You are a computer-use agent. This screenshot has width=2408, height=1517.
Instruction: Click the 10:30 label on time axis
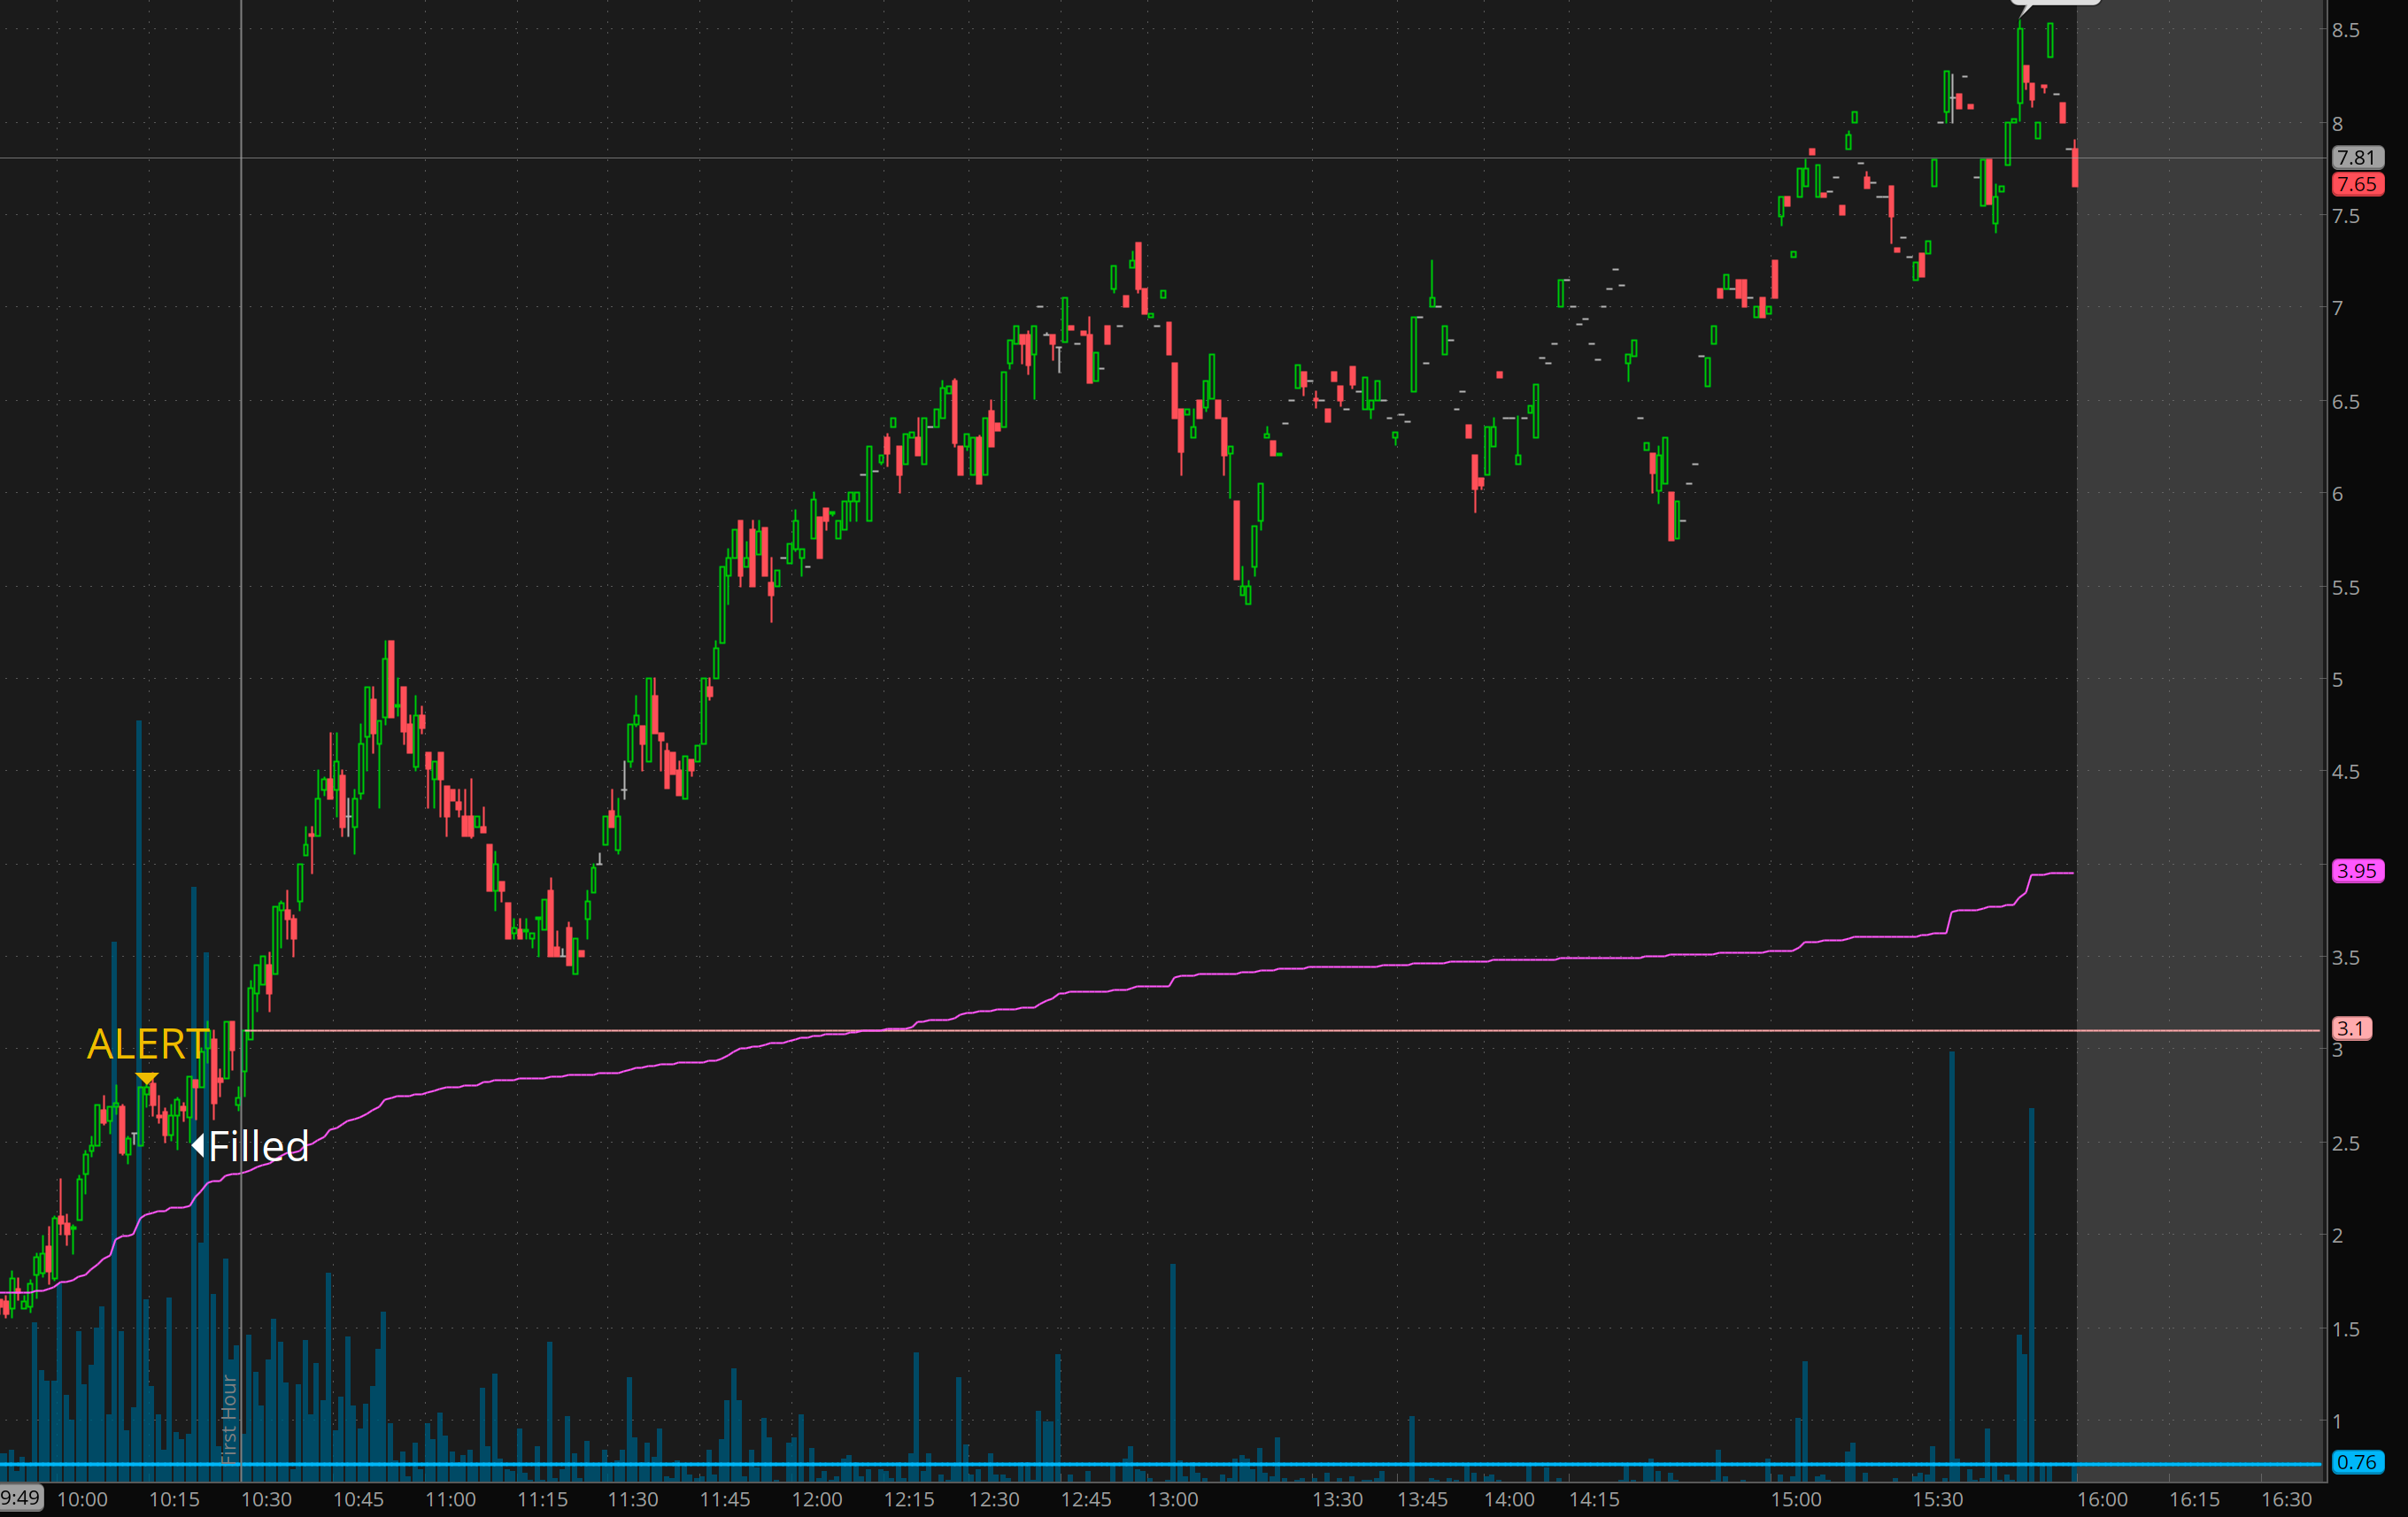tap(266, 1500)
